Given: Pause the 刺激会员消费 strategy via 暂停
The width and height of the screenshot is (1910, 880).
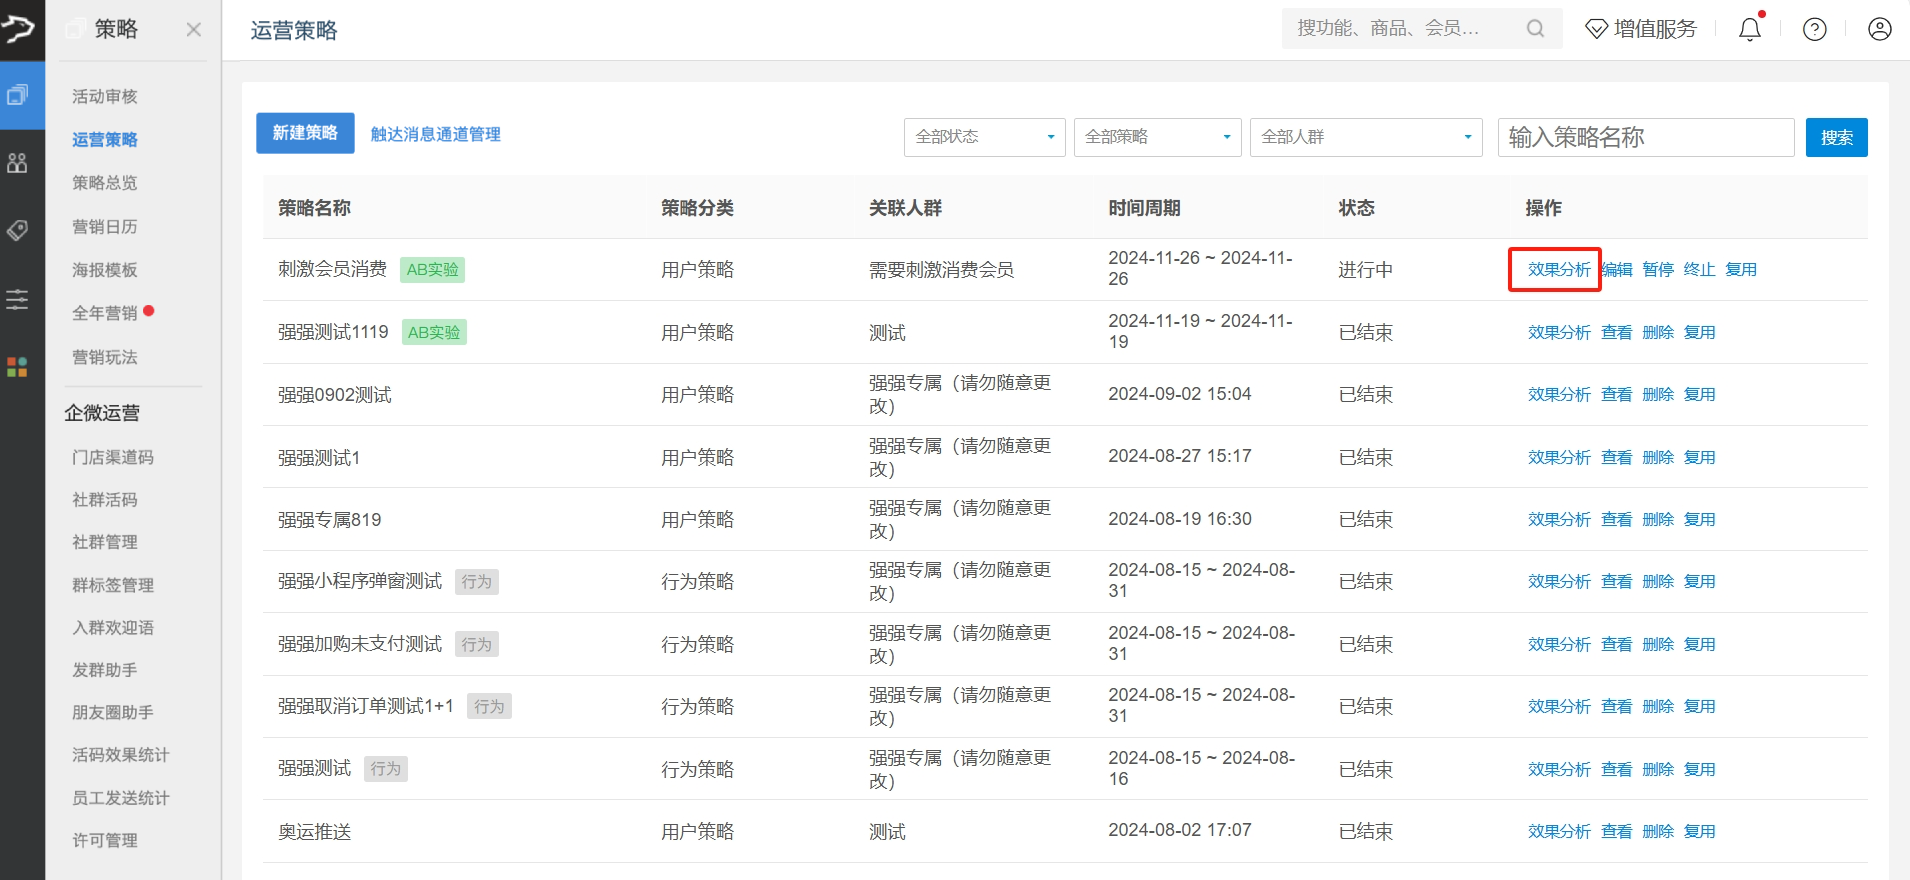Looking at the screenshot, I should pos(1657,270).
